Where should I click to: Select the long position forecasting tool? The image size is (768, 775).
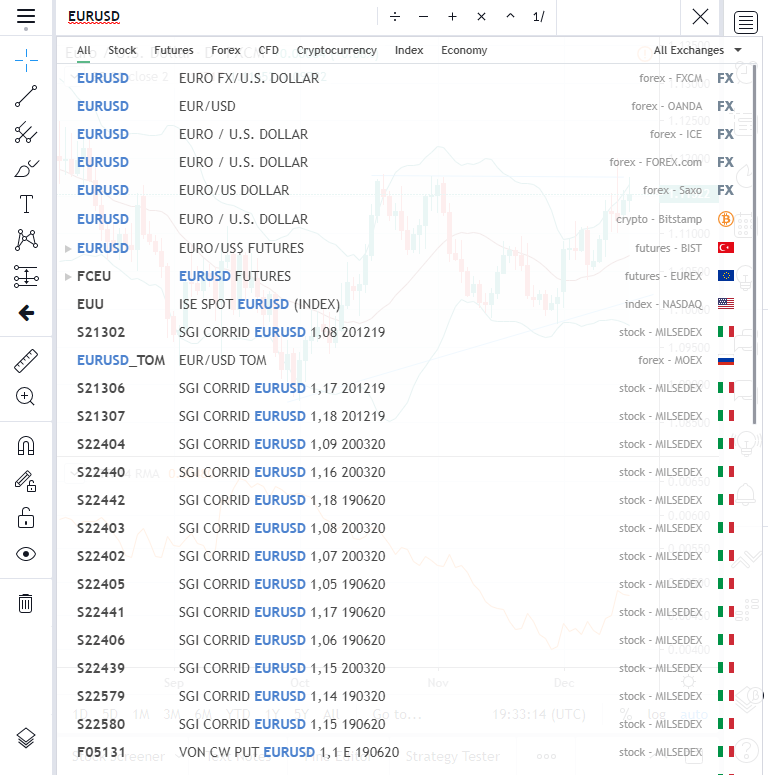point(26,276)
